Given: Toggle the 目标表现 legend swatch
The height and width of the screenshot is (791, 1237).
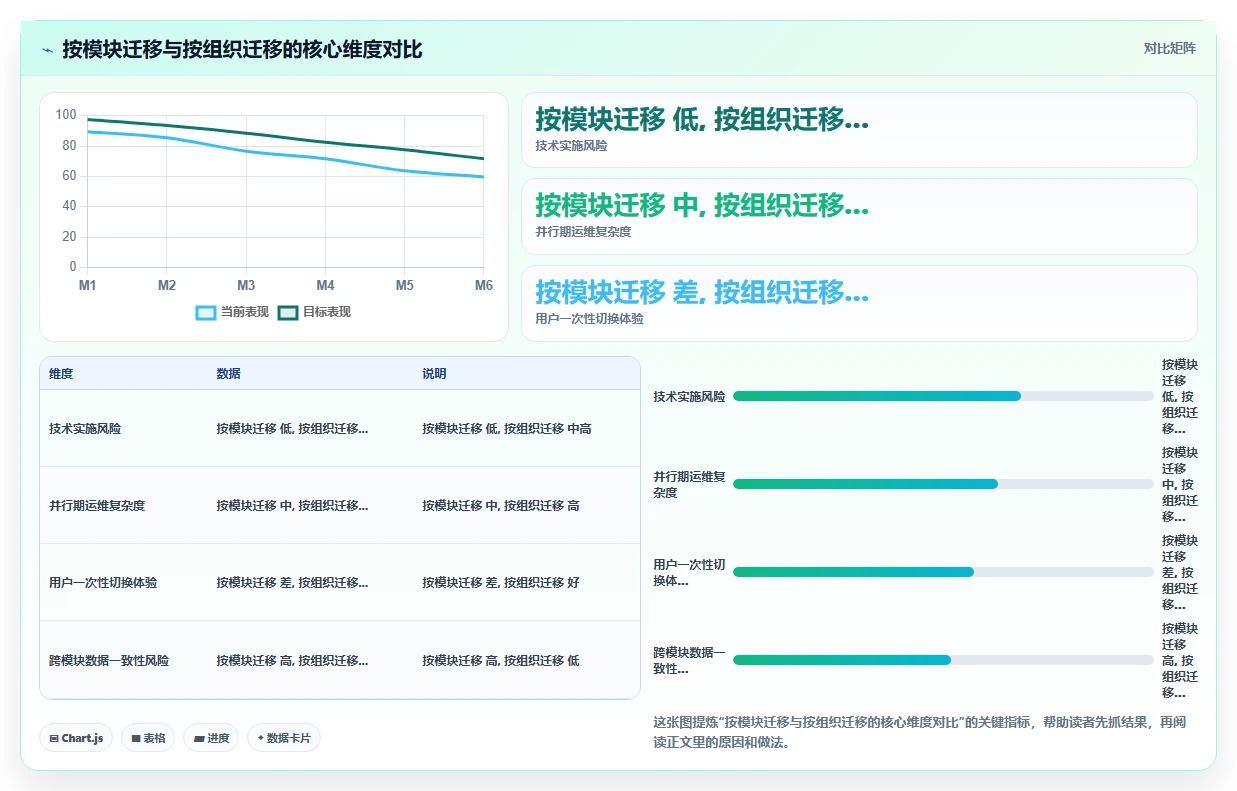Looking at the screenshot, I should pyautogui.click(x=287, y=312).
